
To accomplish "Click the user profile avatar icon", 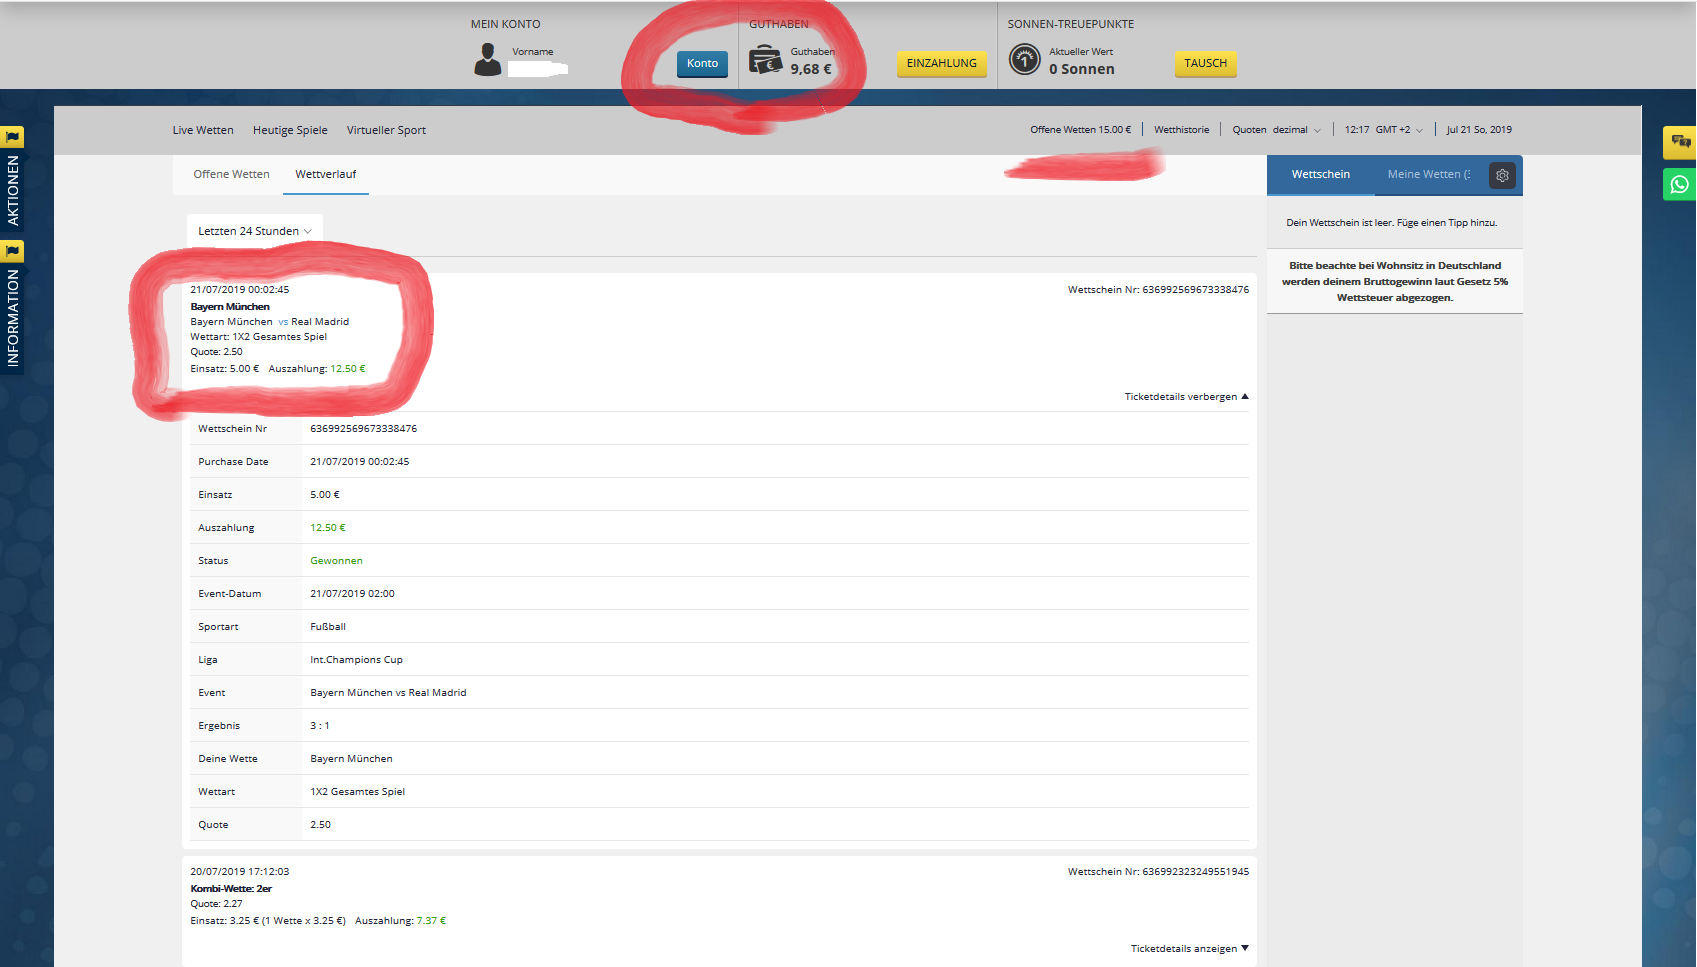I will (487, 61).
